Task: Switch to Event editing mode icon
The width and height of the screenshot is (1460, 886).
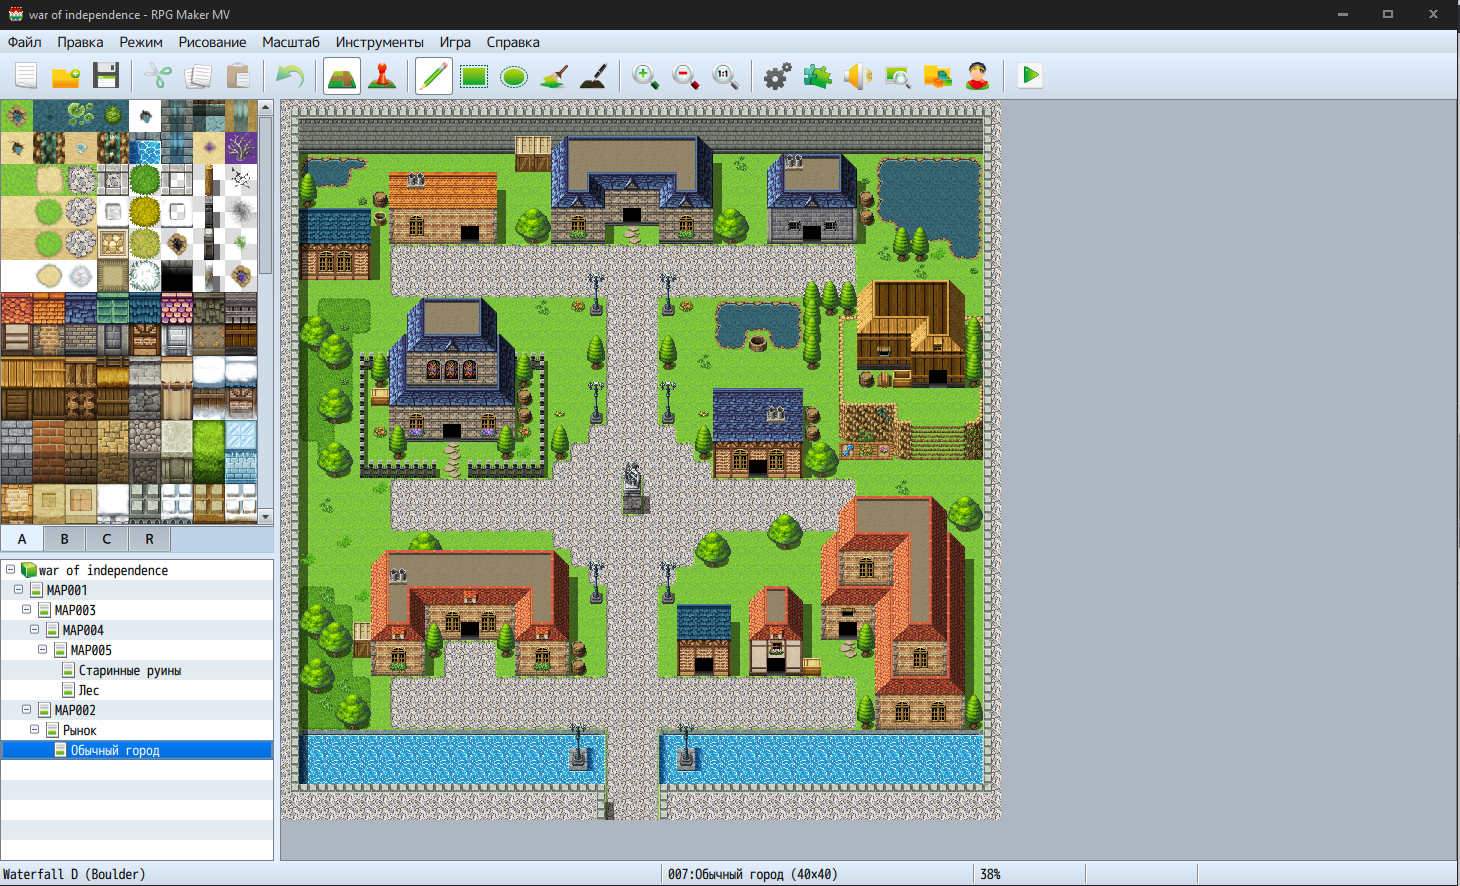Action: click(x=382, y=76)
